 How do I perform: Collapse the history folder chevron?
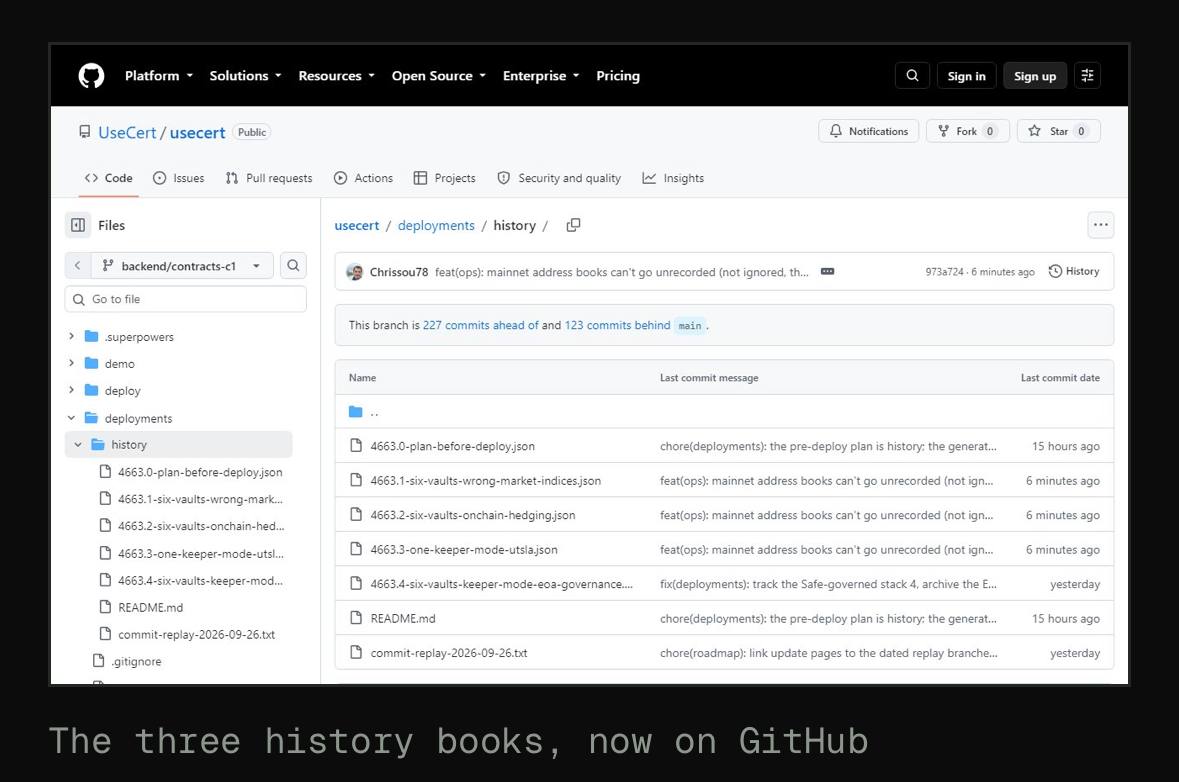(x=77, y=444)
